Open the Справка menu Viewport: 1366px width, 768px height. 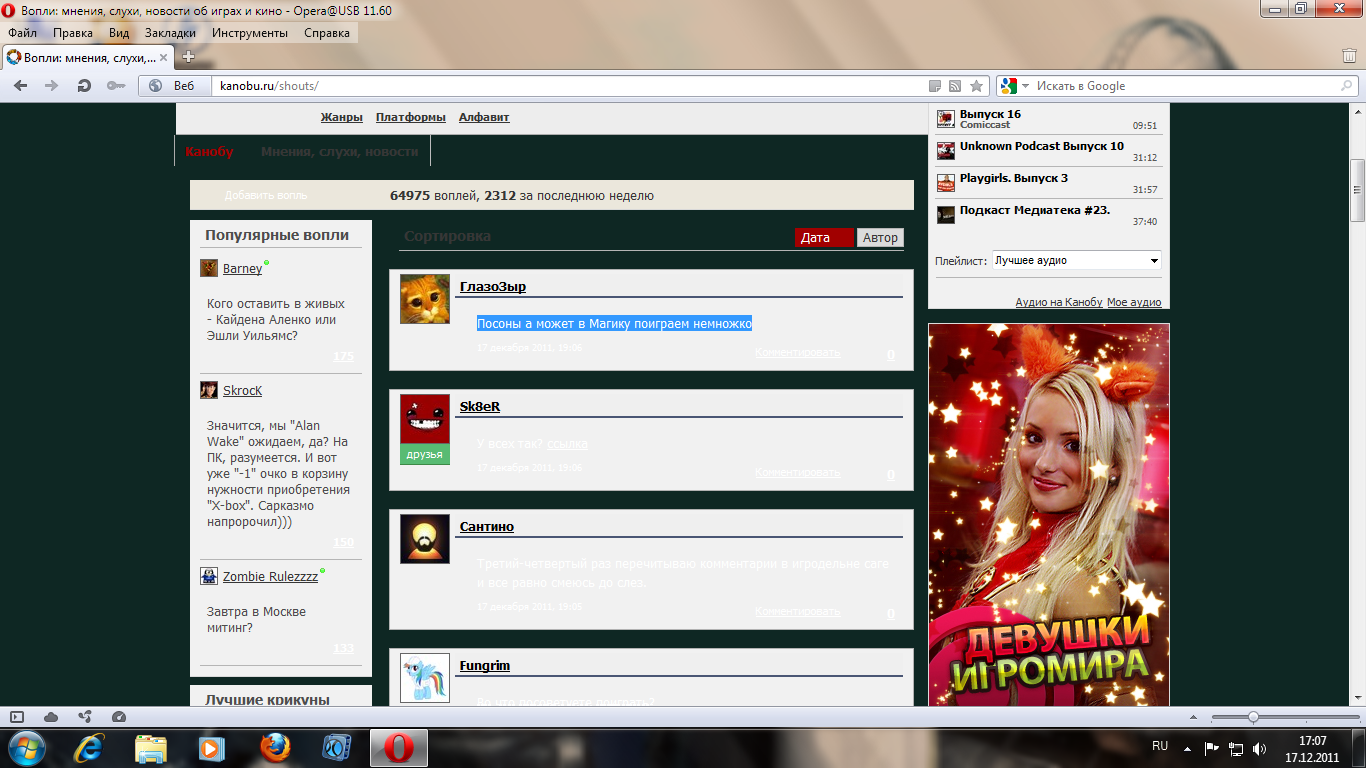pyautogui.click(x=327, y=33)
